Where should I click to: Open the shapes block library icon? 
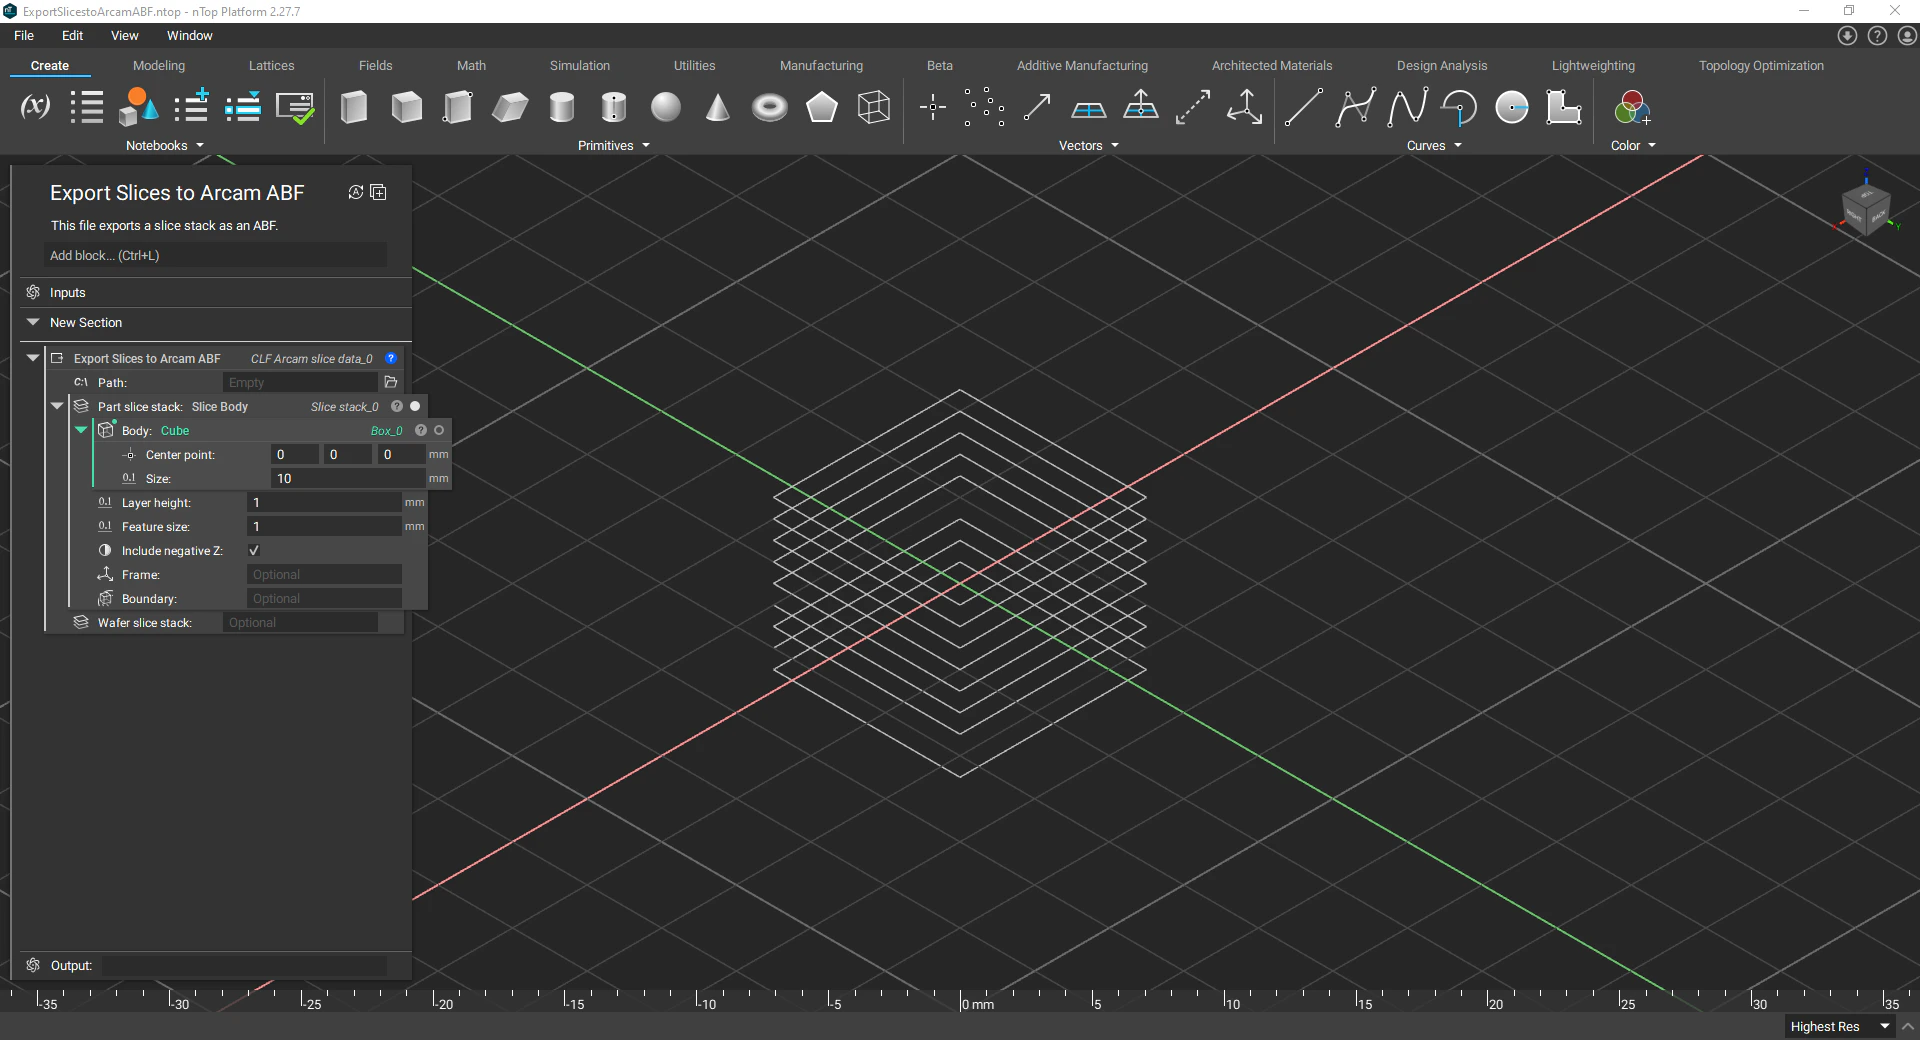(138, 107)
